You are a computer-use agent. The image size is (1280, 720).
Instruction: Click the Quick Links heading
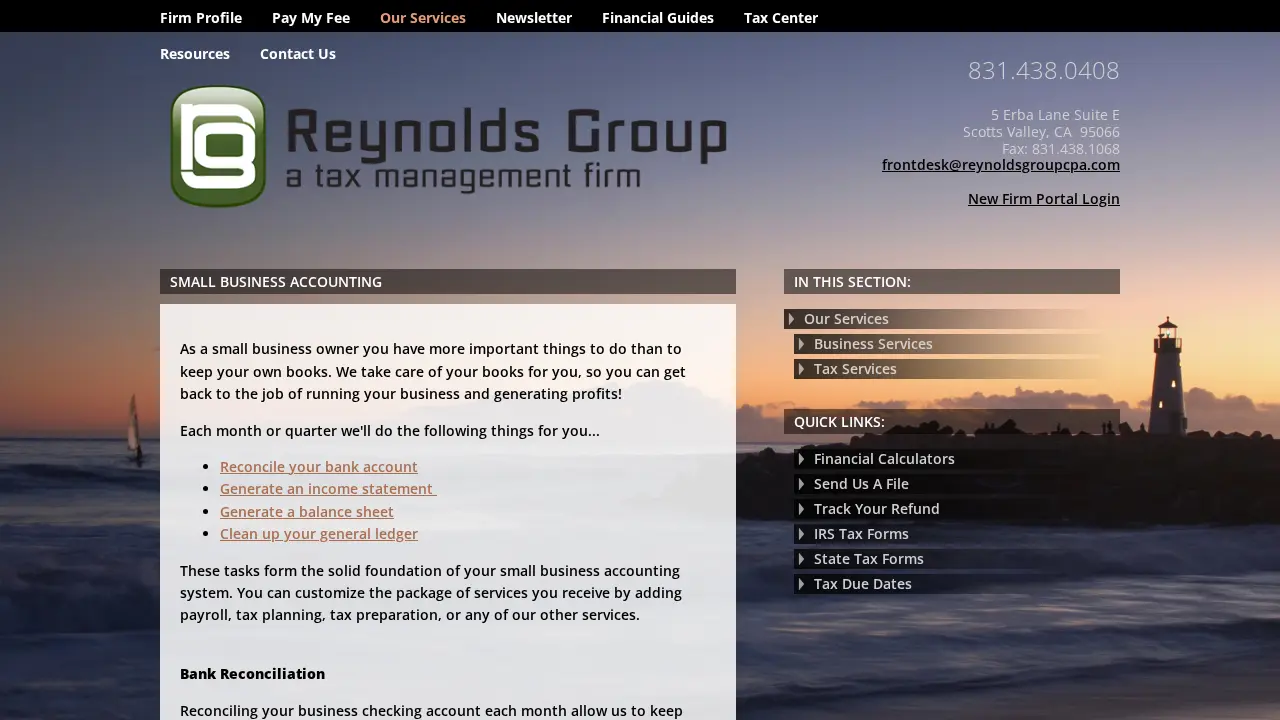coord(839,422)
